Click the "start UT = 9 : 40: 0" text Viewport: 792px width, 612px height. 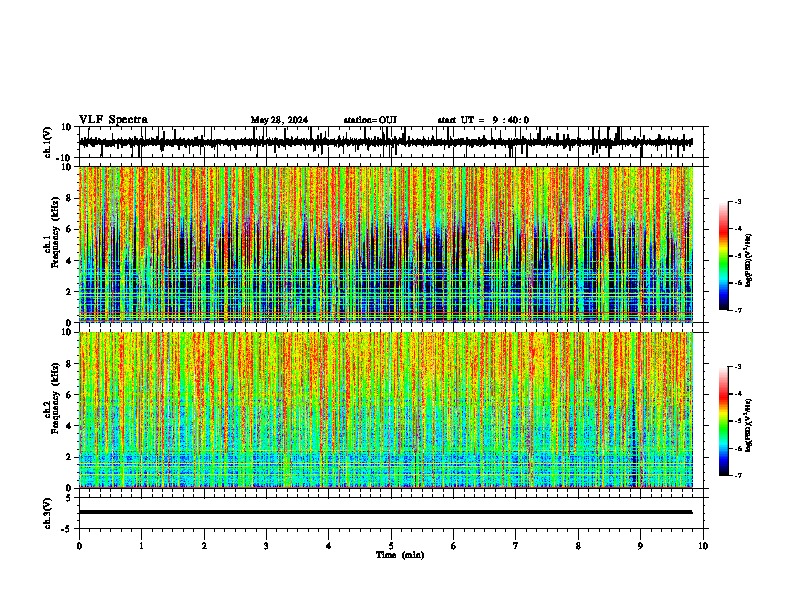483,120
